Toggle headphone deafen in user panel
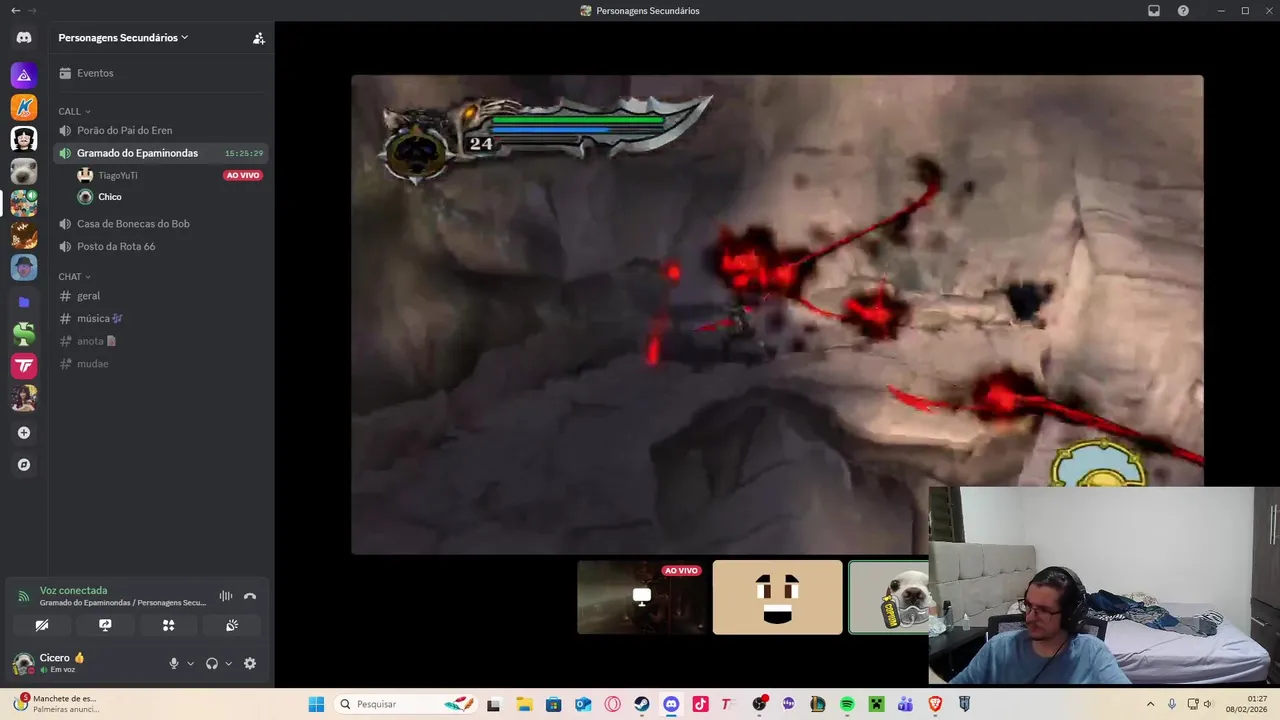 tap(212, 663)
